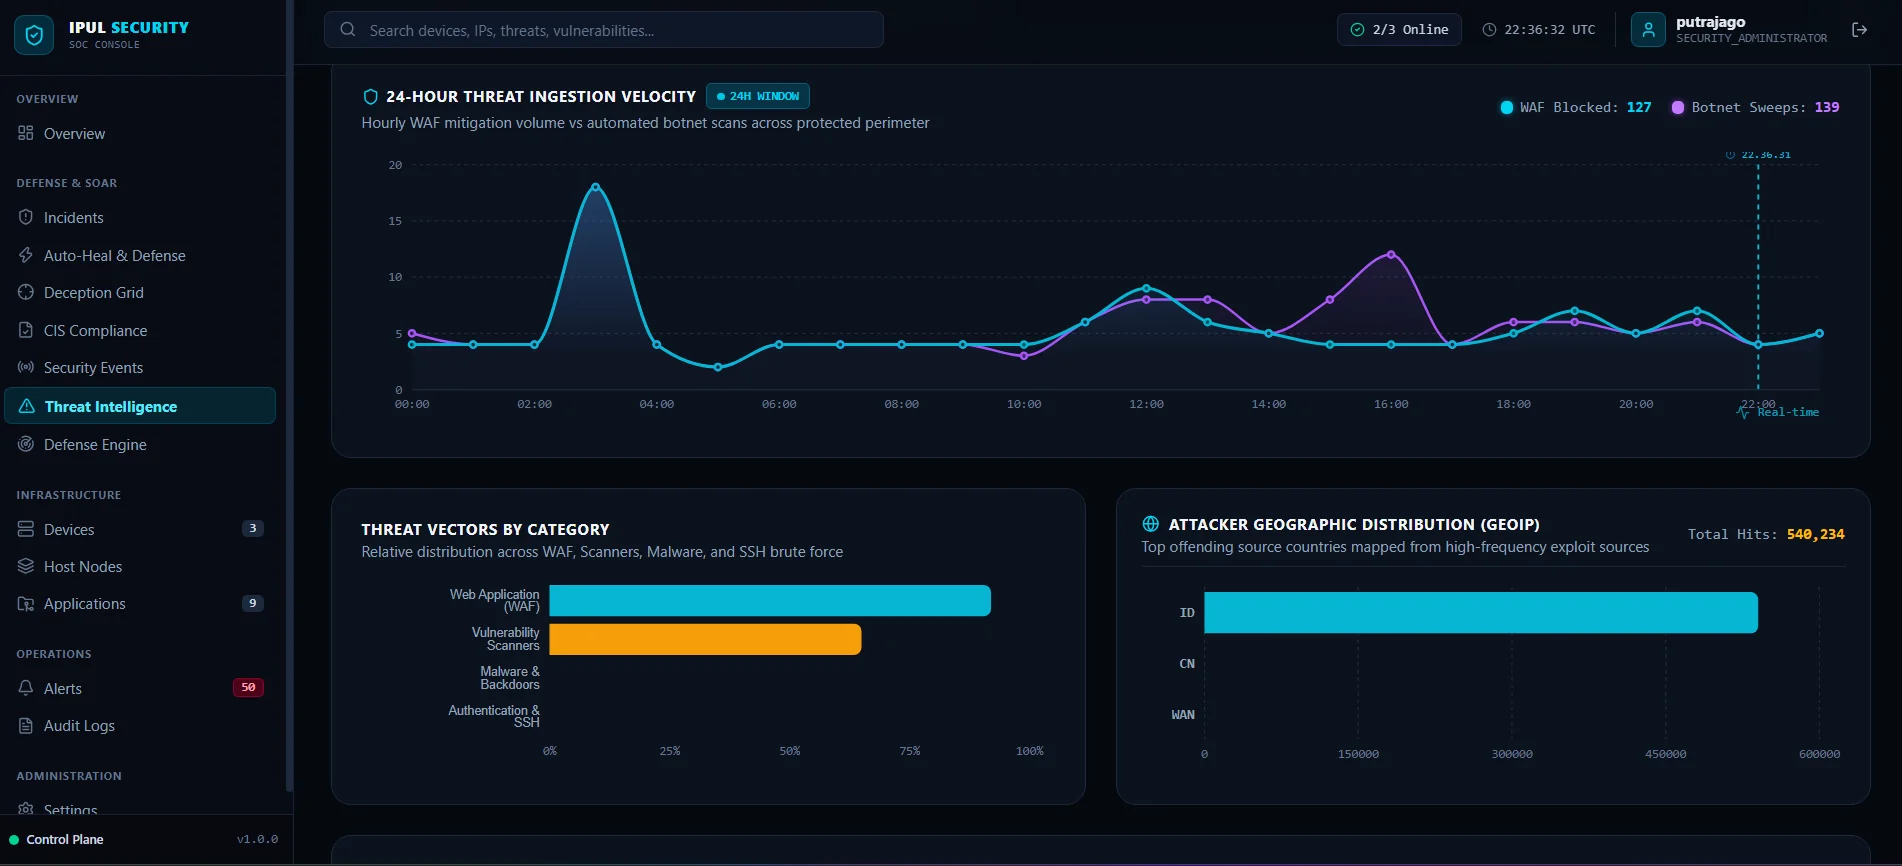Focus the search devices input field
This screenshot has width=1902, height=866.
pyautogui.click(x=604, y=30)
